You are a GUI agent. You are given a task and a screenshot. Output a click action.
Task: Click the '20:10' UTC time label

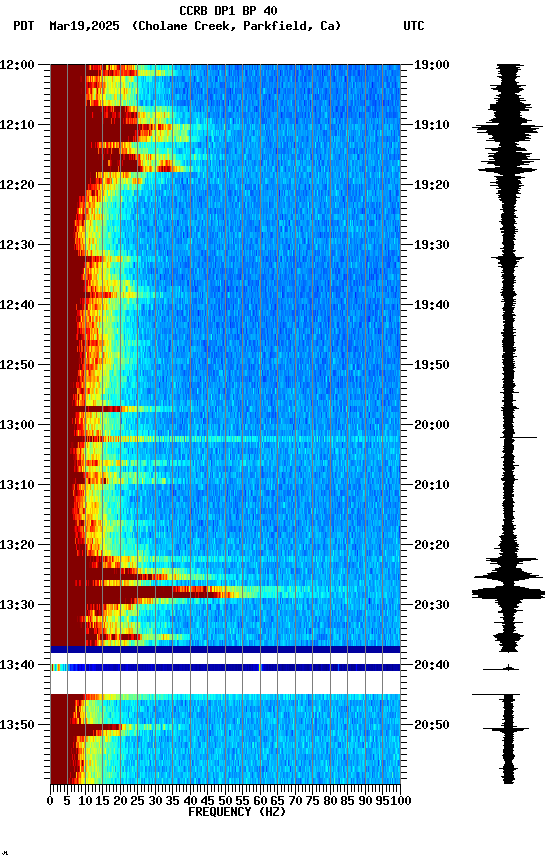[432, 485]
